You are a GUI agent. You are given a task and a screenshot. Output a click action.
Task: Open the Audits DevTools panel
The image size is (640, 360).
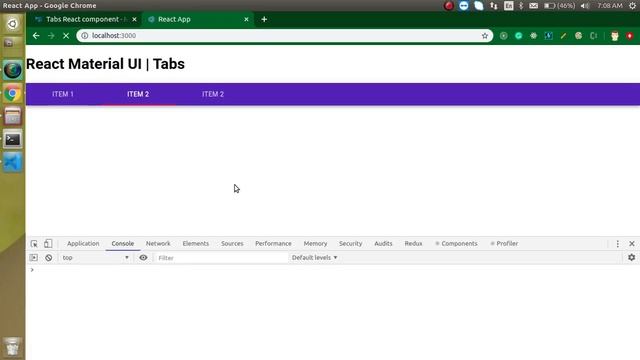(x=383, y=244)
